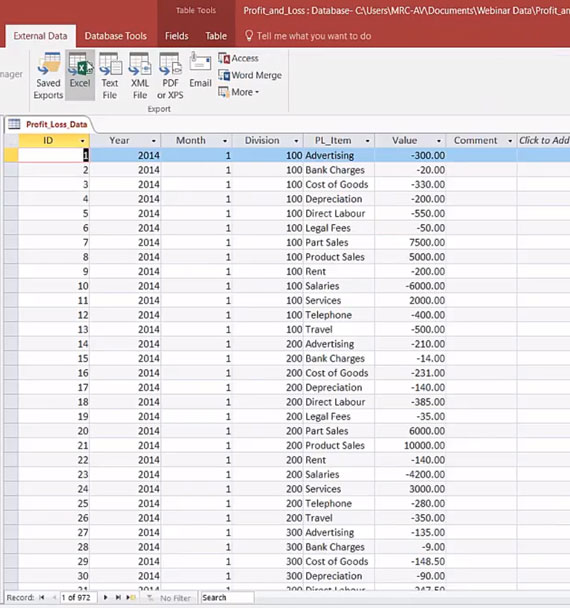Switch to the External Data ribbon tab
This screenshot has width=570, height=608.
tap(40, 36)
